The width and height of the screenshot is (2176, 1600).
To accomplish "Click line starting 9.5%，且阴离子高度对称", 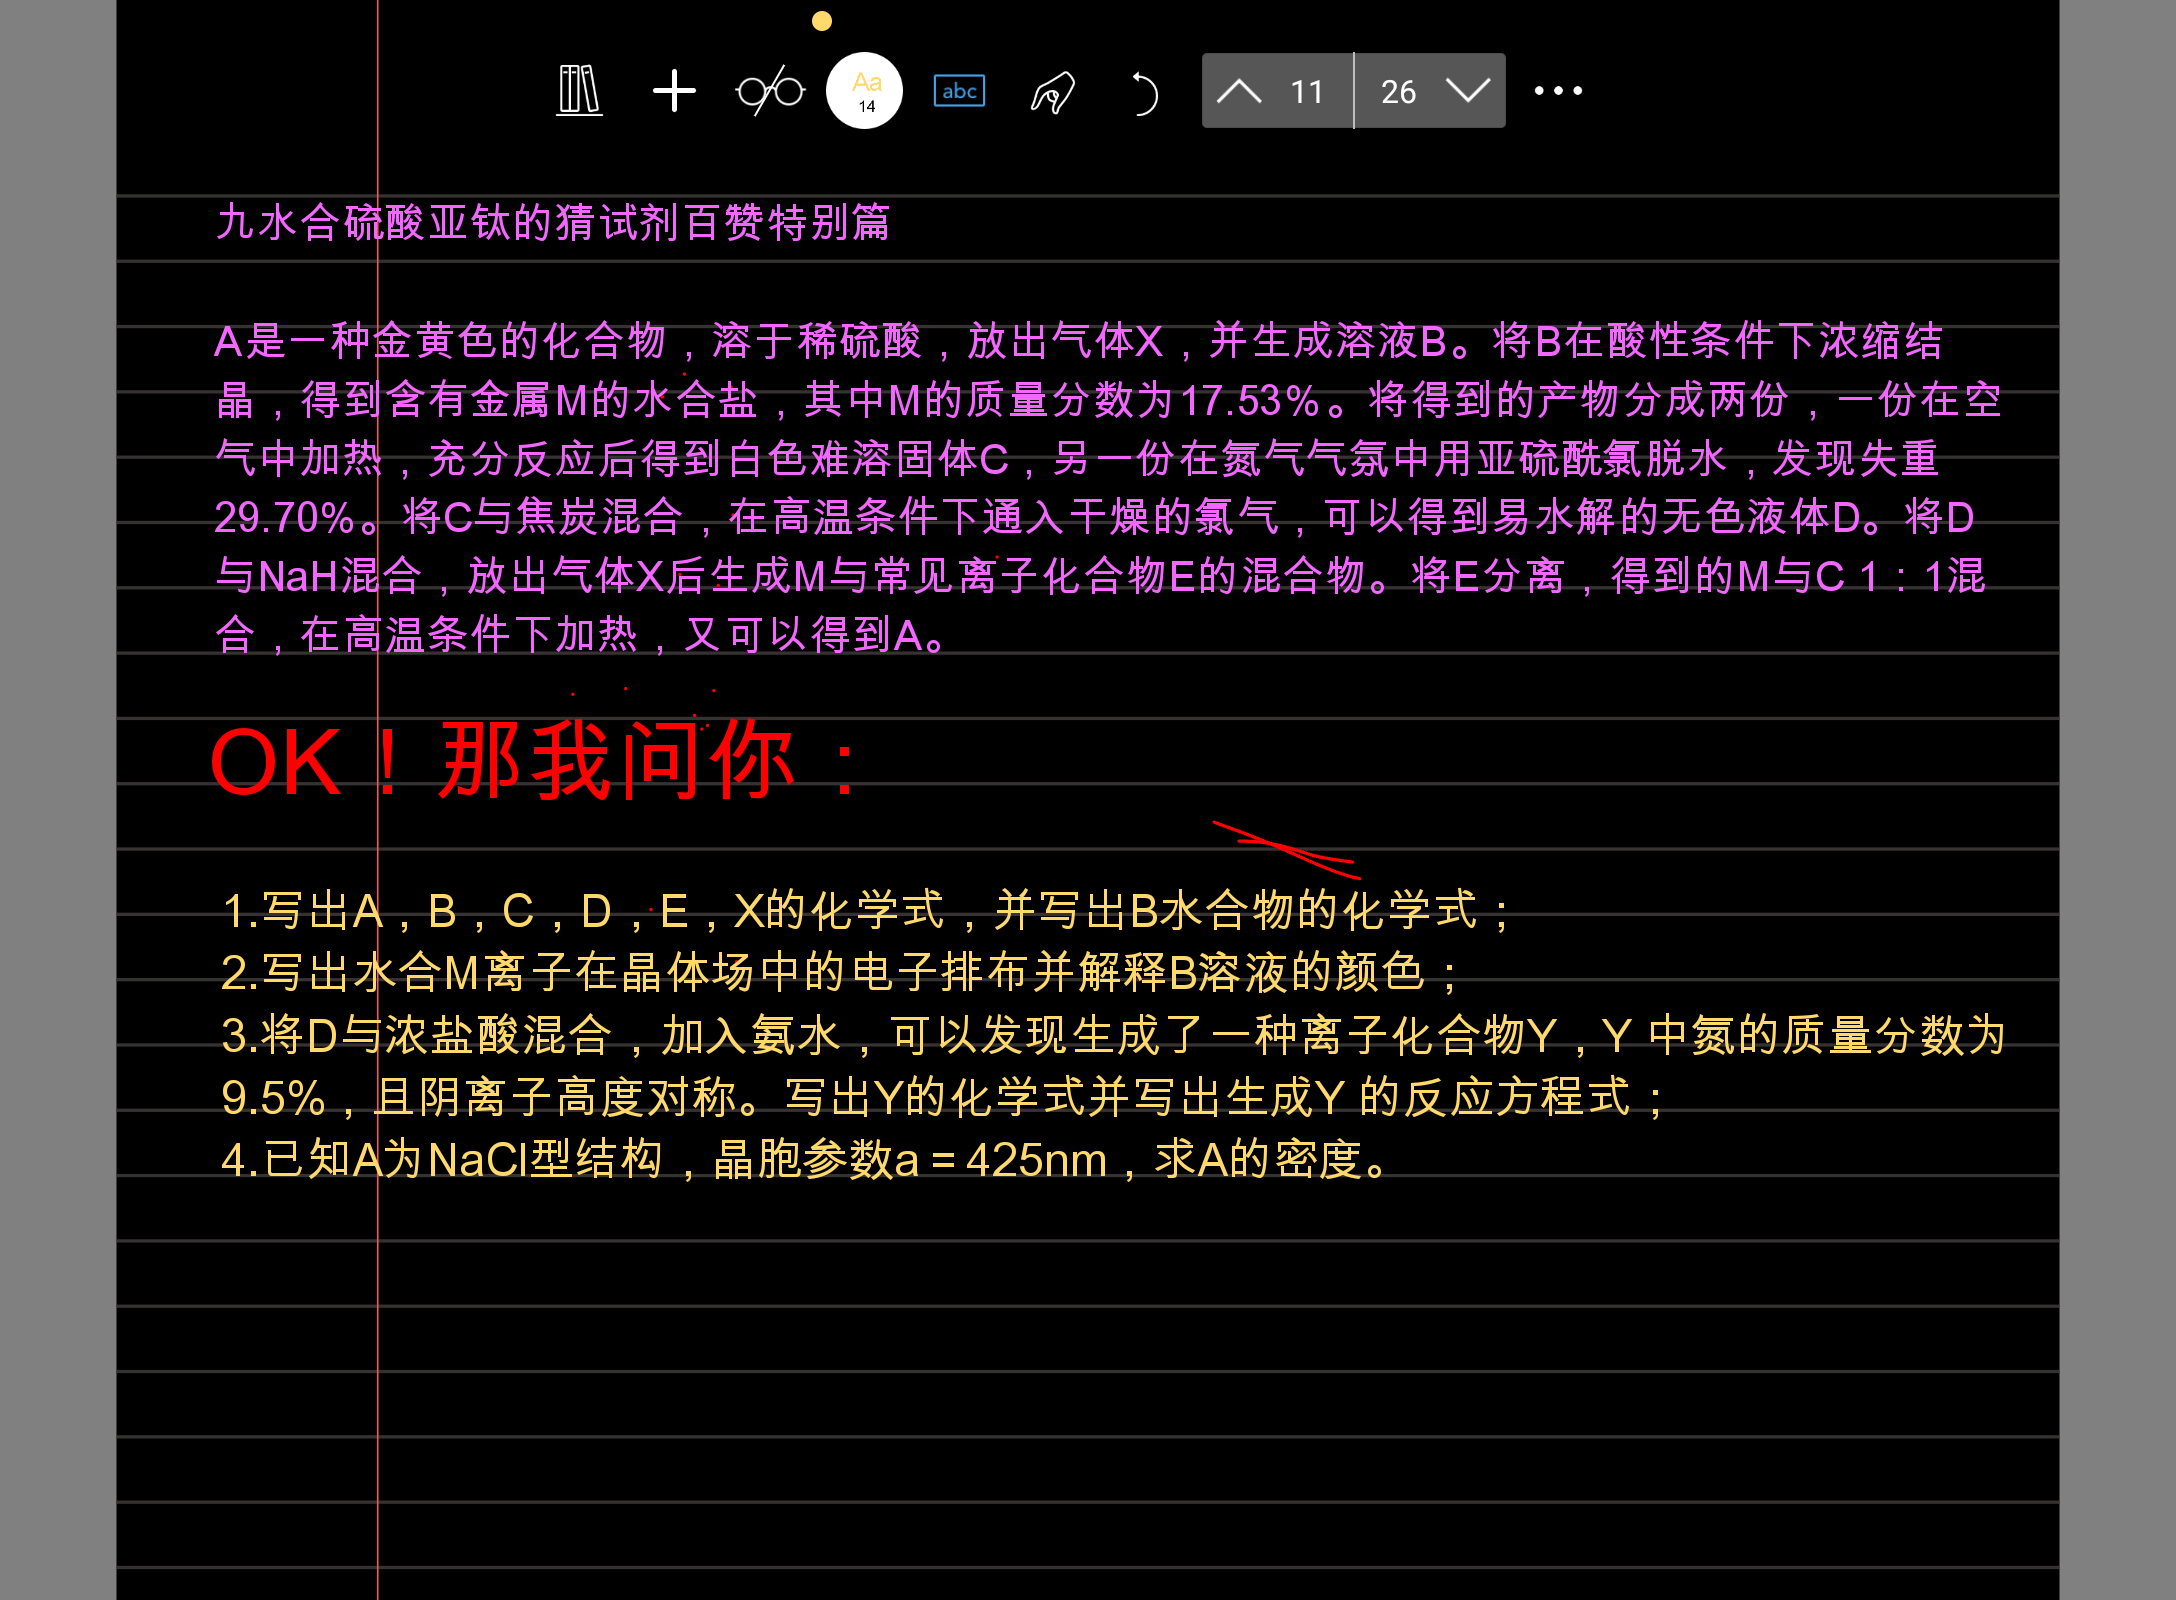I will pyautogui.click(x=943, y=1097).
